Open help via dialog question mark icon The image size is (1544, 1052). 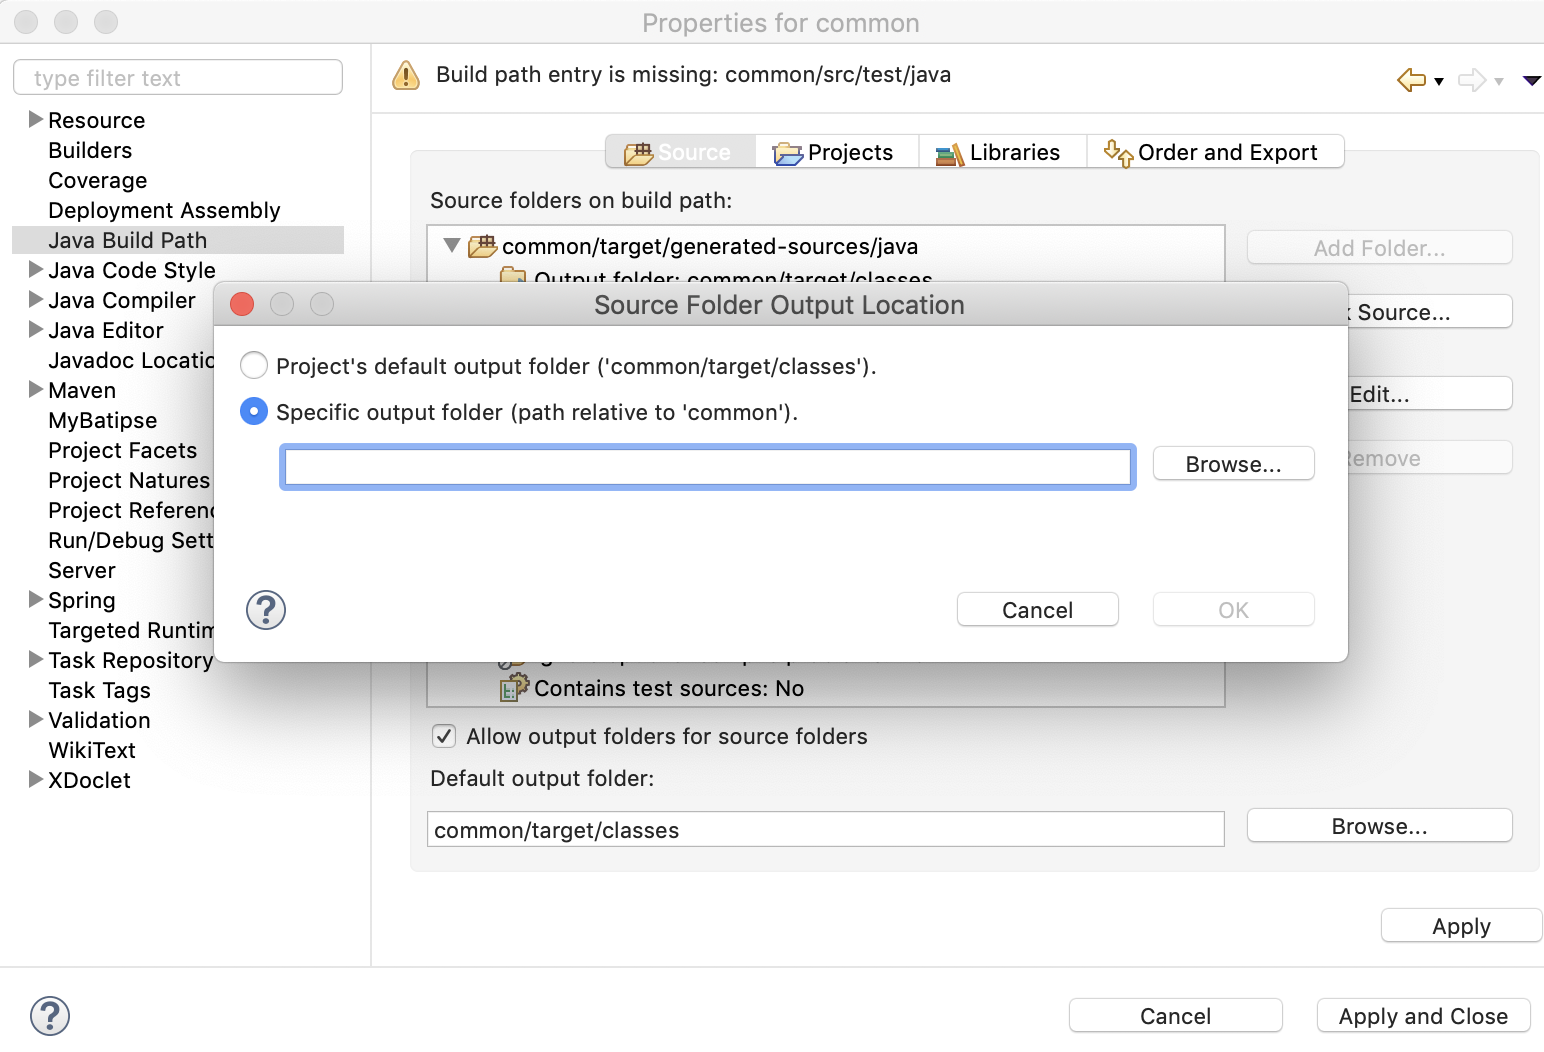(x=265, y=610)
